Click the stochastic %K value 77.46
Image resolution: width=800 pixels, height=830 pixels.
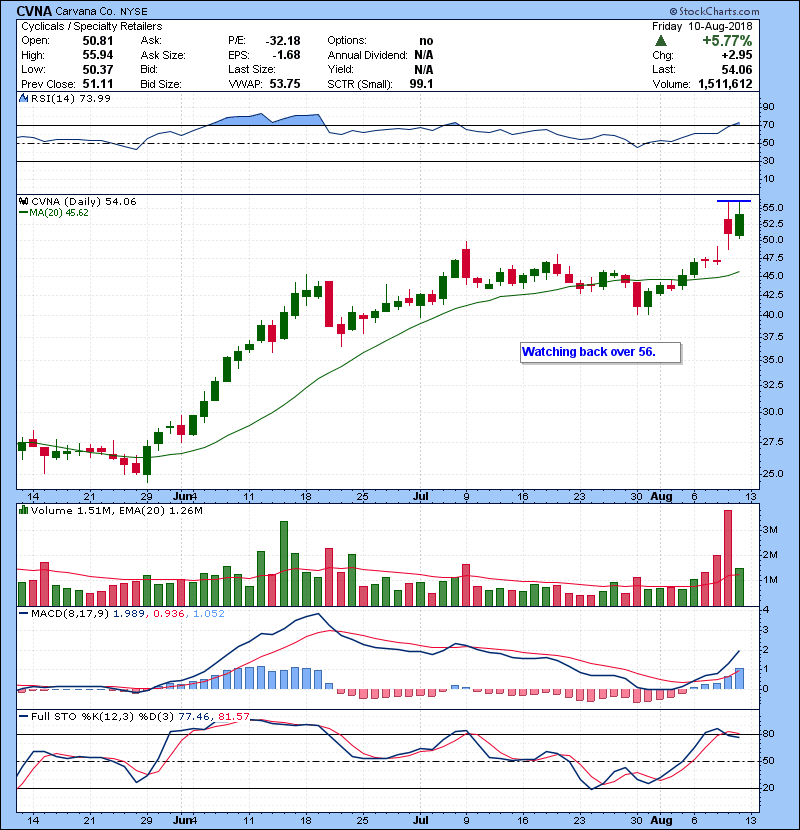[194, 717]
